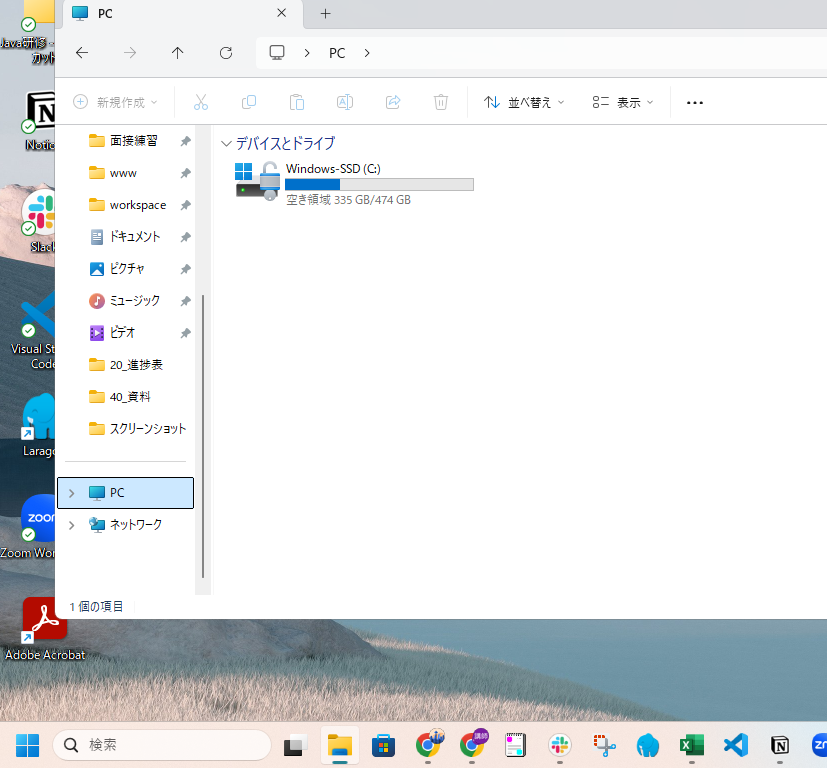Open the 表示 view menu

coord(622,102)
